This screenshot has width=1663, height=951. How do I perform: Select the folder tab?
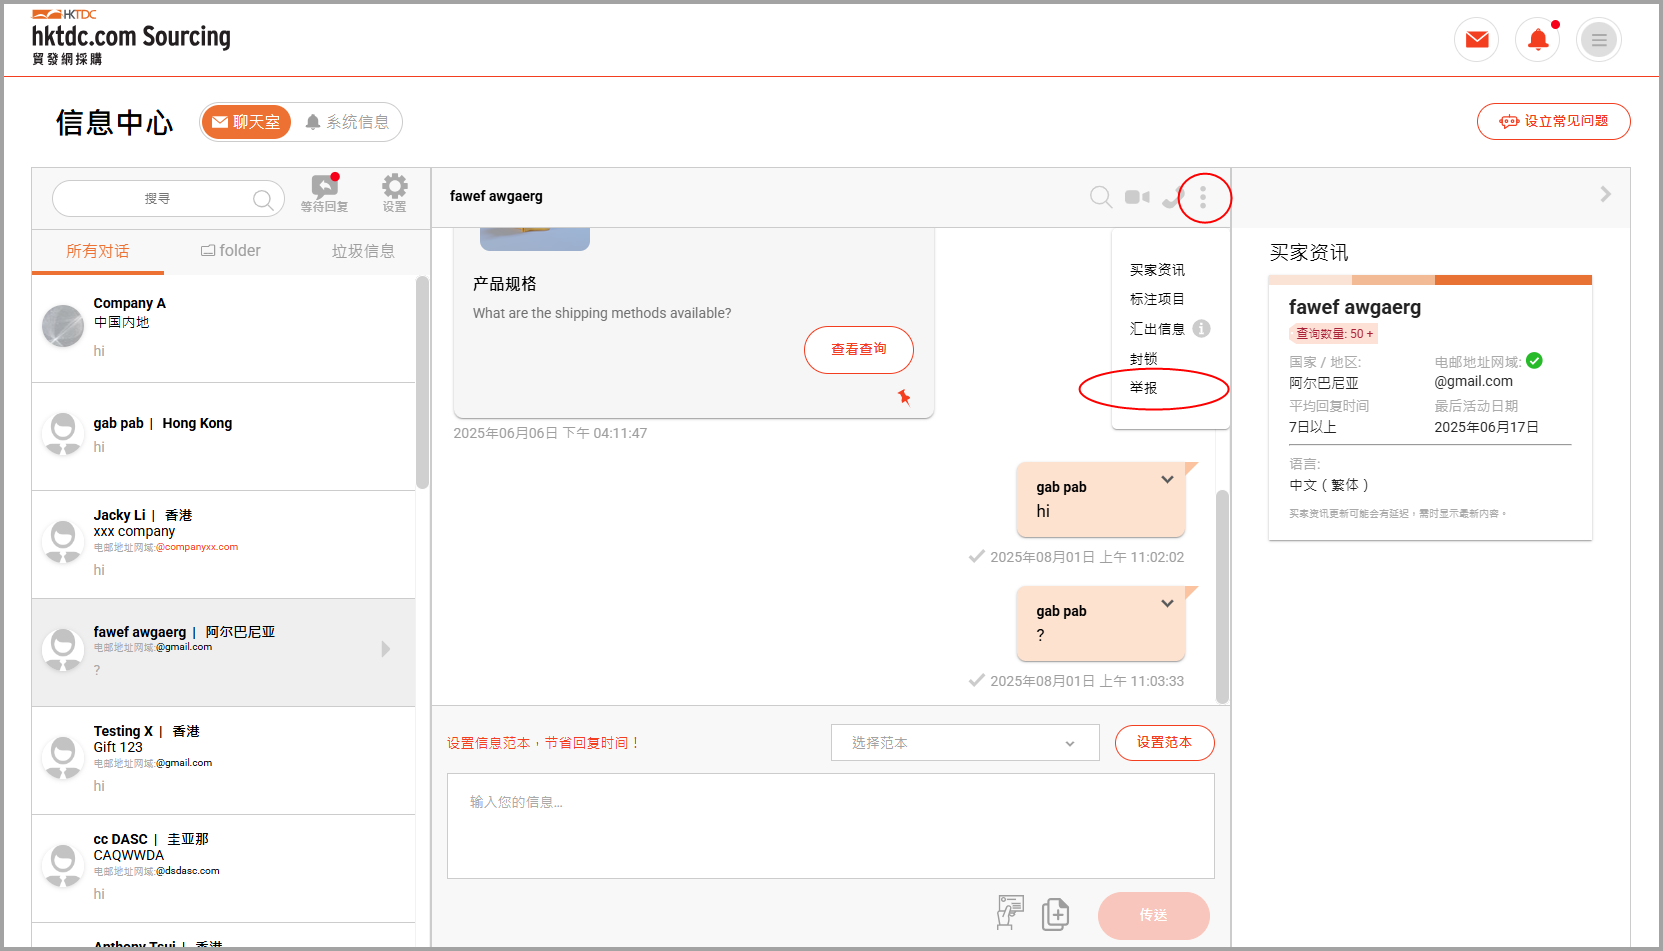(230, 251)
